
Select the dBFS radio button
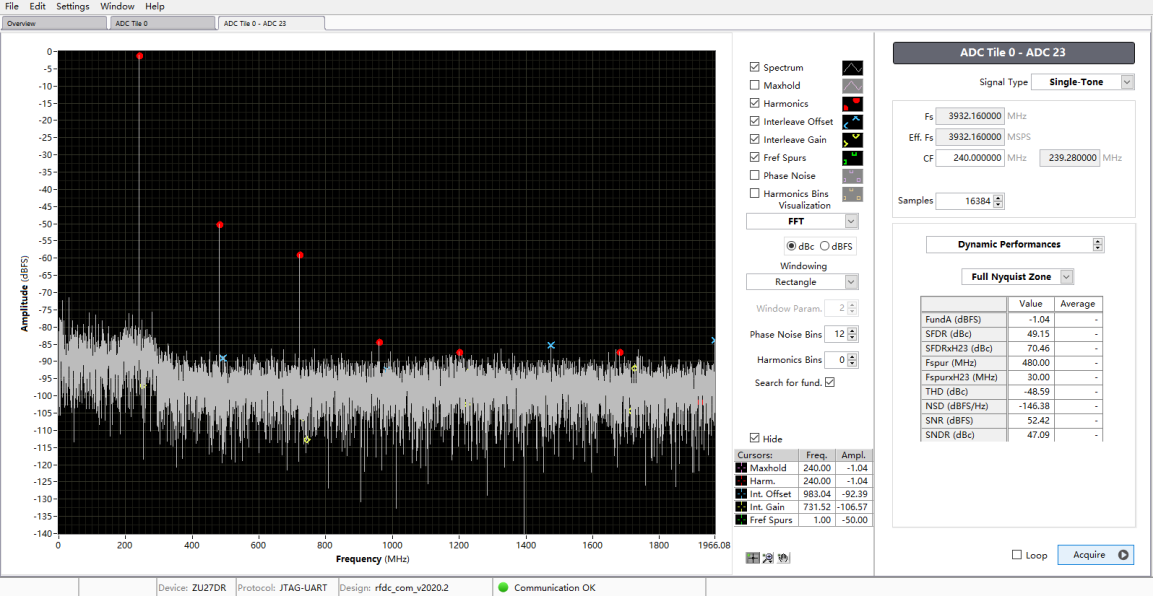click(x=825, y=246)
